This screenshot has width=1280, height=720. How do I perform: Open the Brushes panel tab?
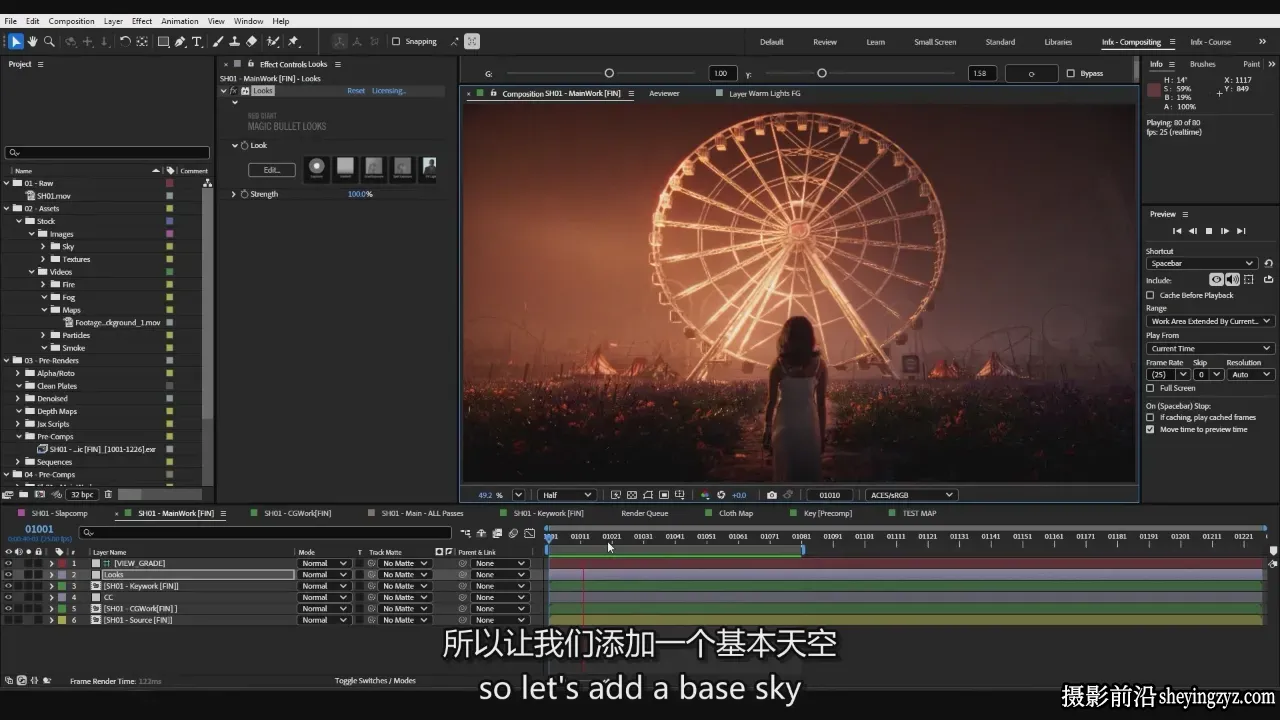click(x=1203, y=64)
